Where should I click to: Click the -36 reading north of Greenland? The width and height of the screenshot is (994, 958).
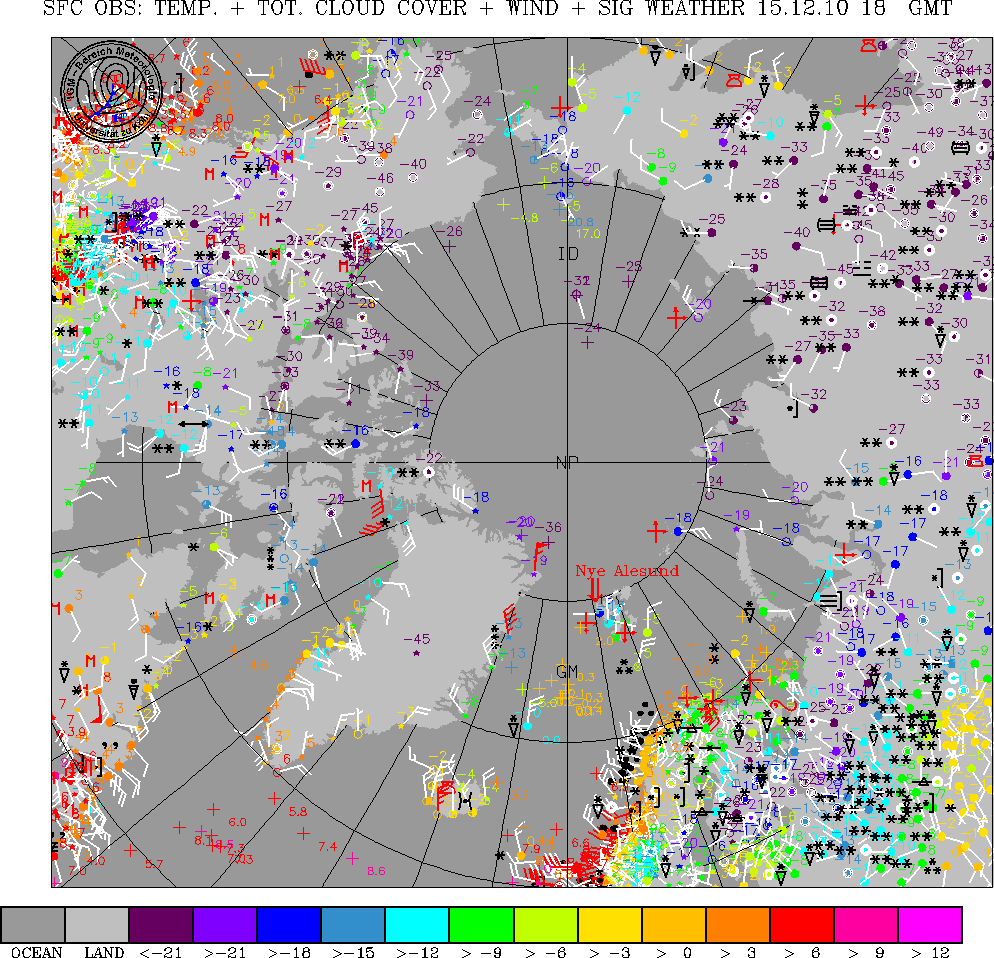[548, 527]
